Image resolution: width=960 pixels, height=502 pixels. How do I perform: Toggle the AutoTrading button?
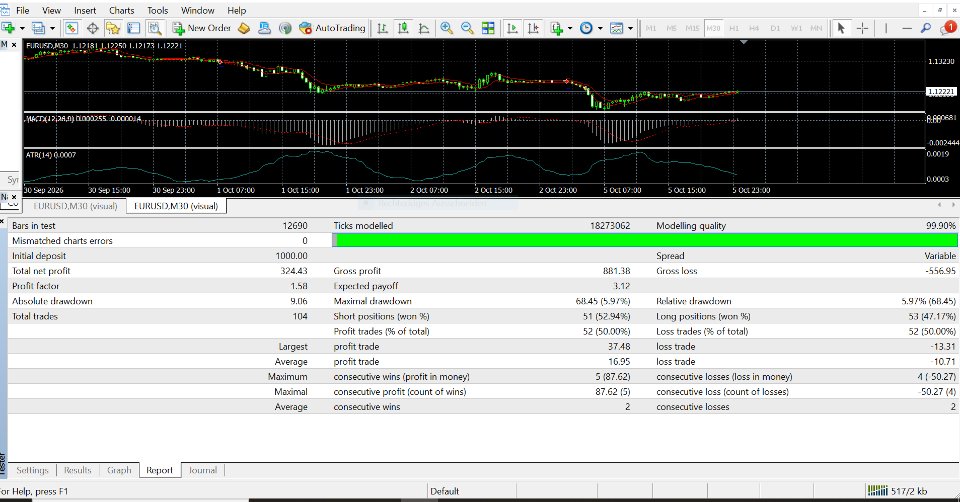coord(332,28)
